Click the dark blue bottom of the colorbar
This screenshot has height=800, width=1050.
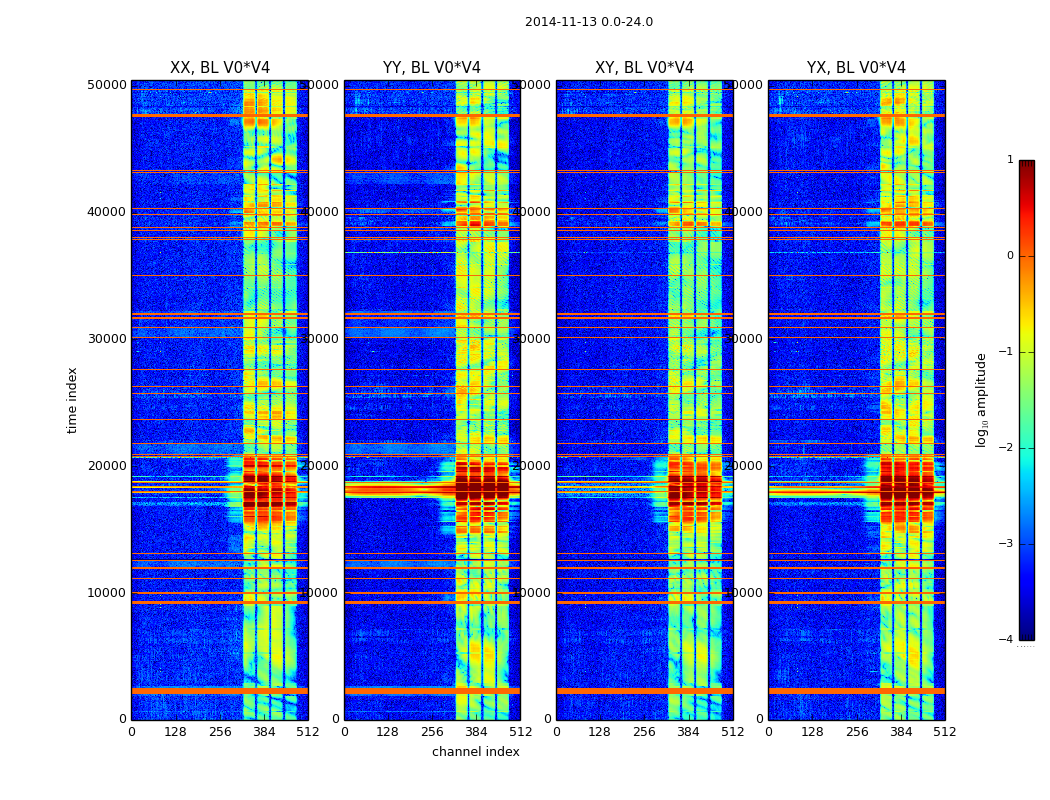[1026, 633]
